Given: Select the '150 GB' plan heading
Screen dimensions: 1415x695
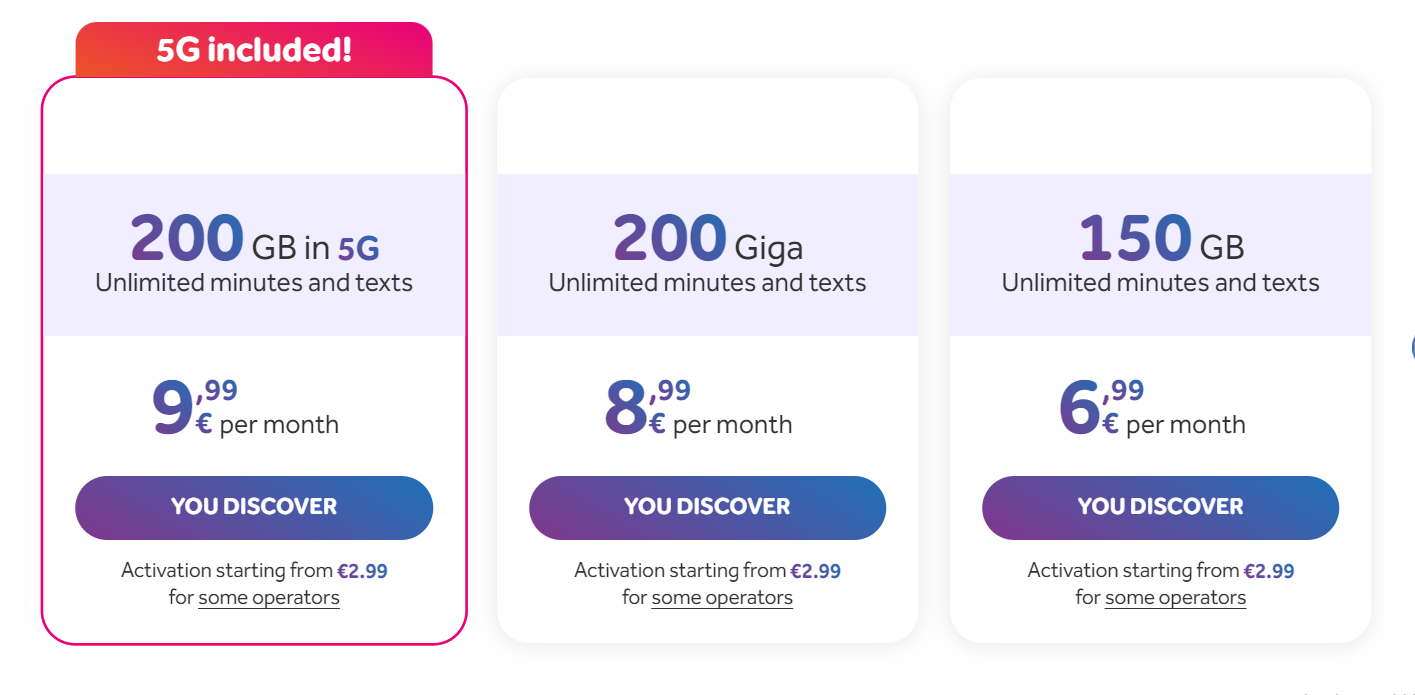Looking at the screenshot, I should point(1160,238).
